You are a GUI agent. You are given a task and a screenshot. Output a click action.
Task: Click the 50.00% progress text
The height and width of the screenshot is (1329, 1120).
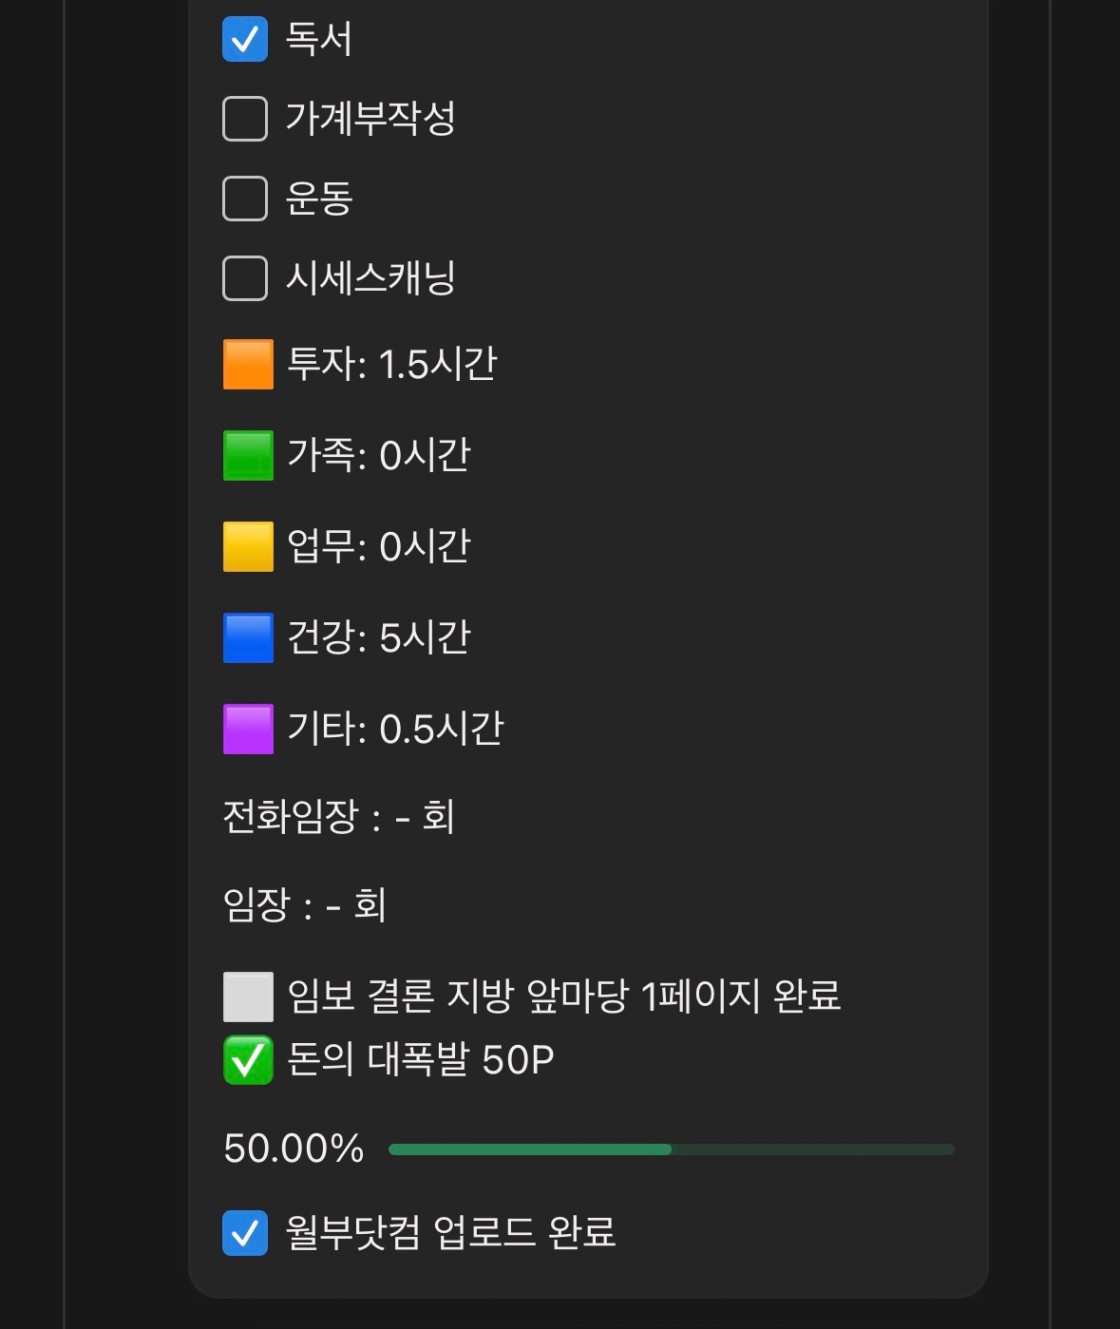293,1149
